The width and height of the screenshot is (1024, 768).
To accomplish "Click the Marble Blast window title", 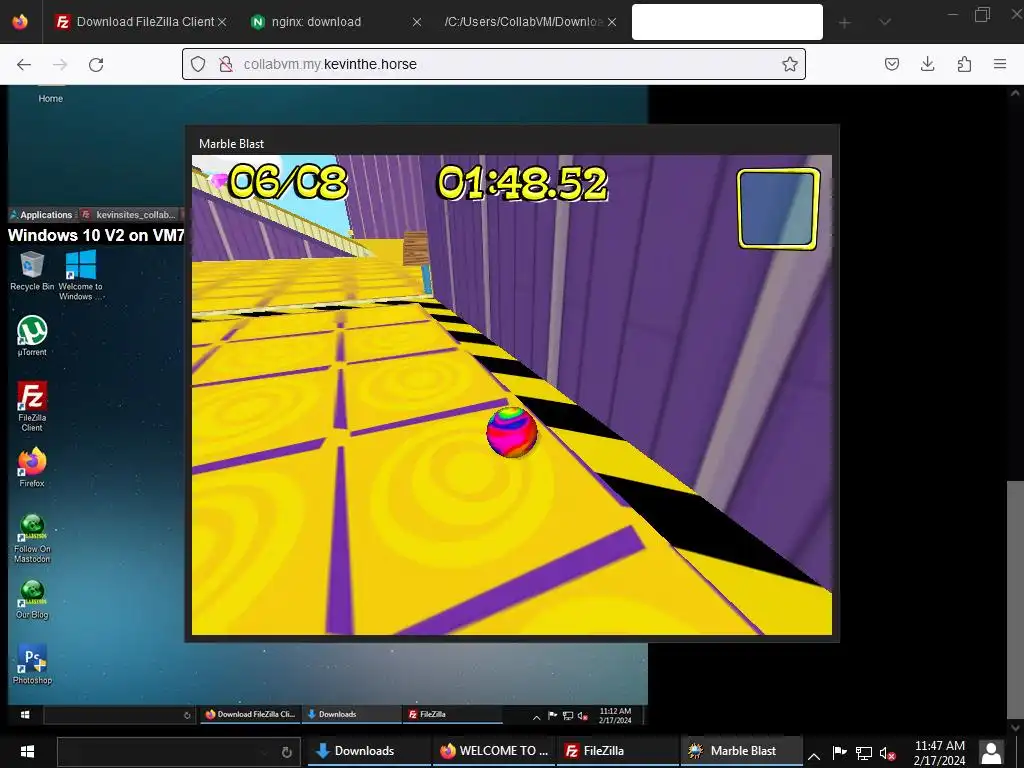I will (x=231, y=144).
